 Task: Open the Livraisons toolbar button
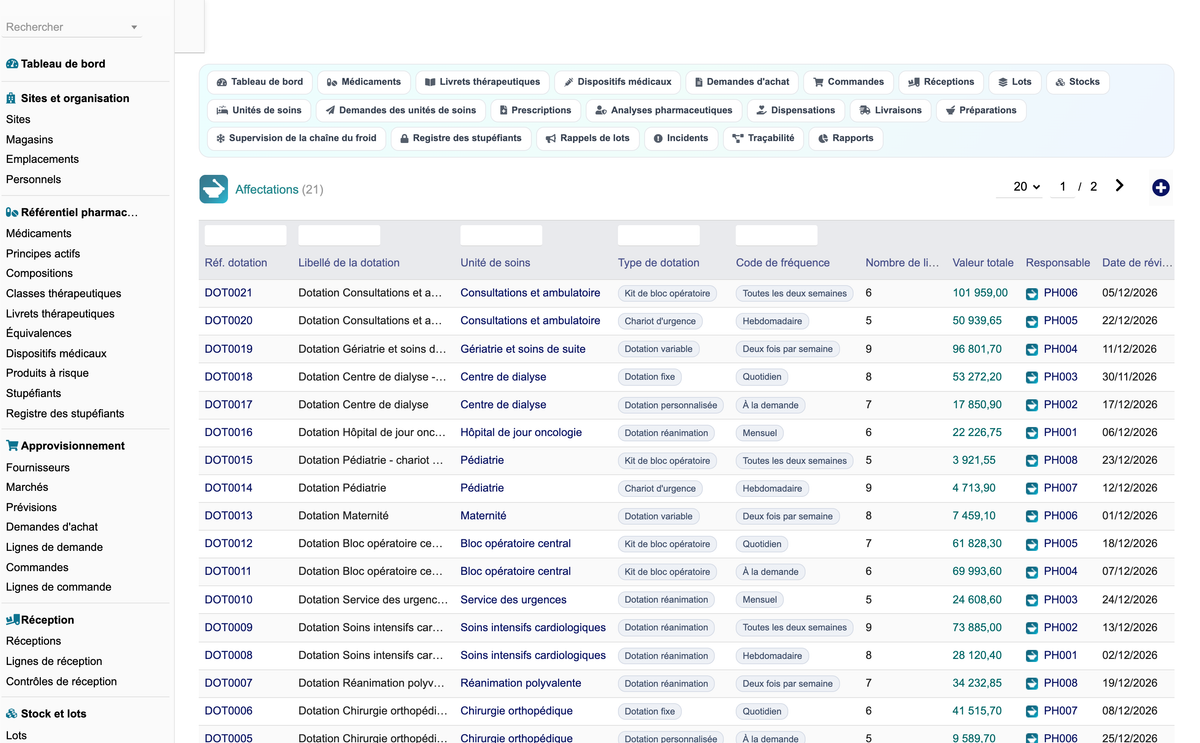click(890, 110)
